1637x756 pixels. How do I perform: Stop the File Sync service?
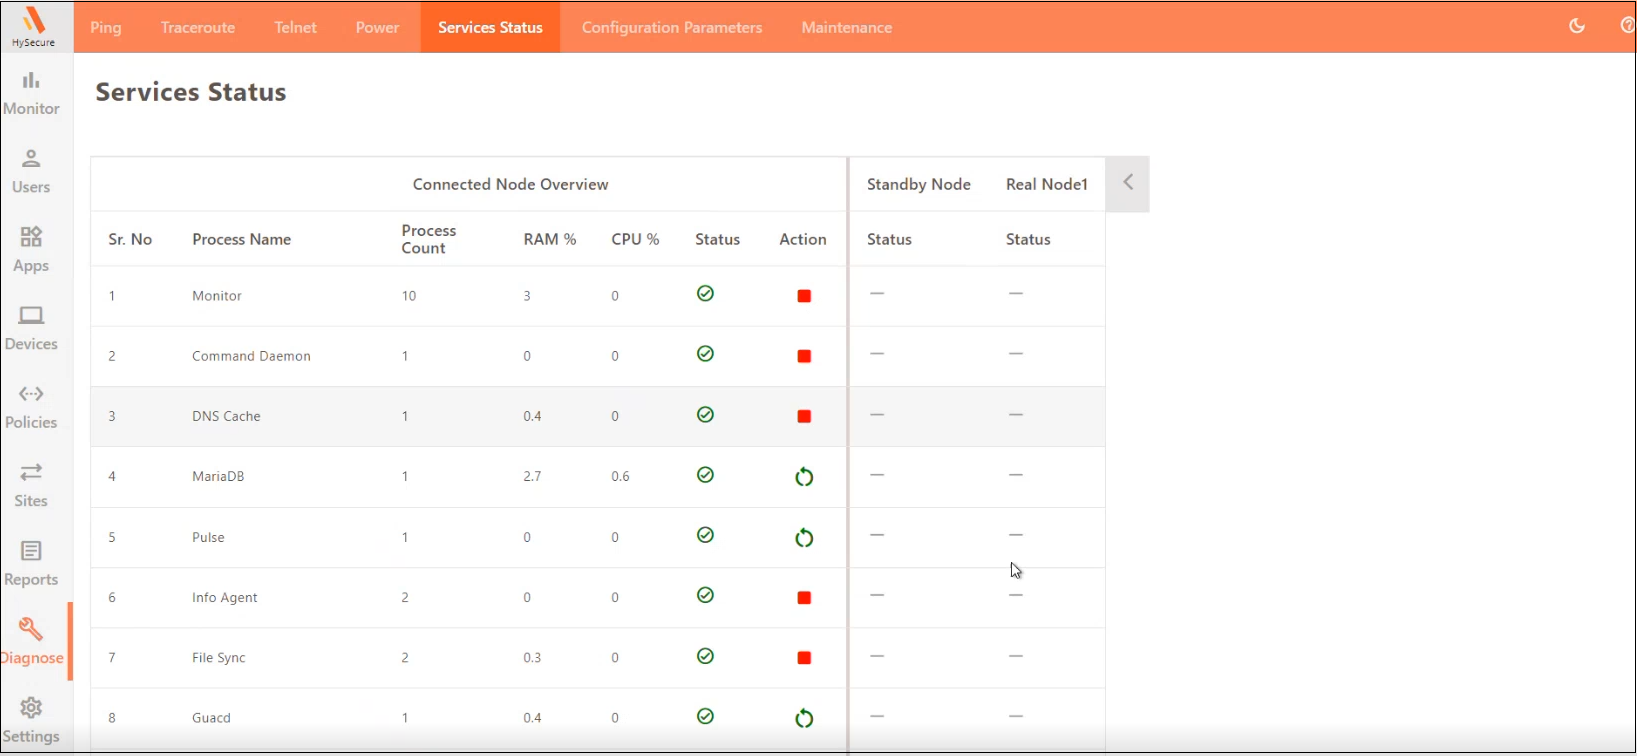click(804, 658)
